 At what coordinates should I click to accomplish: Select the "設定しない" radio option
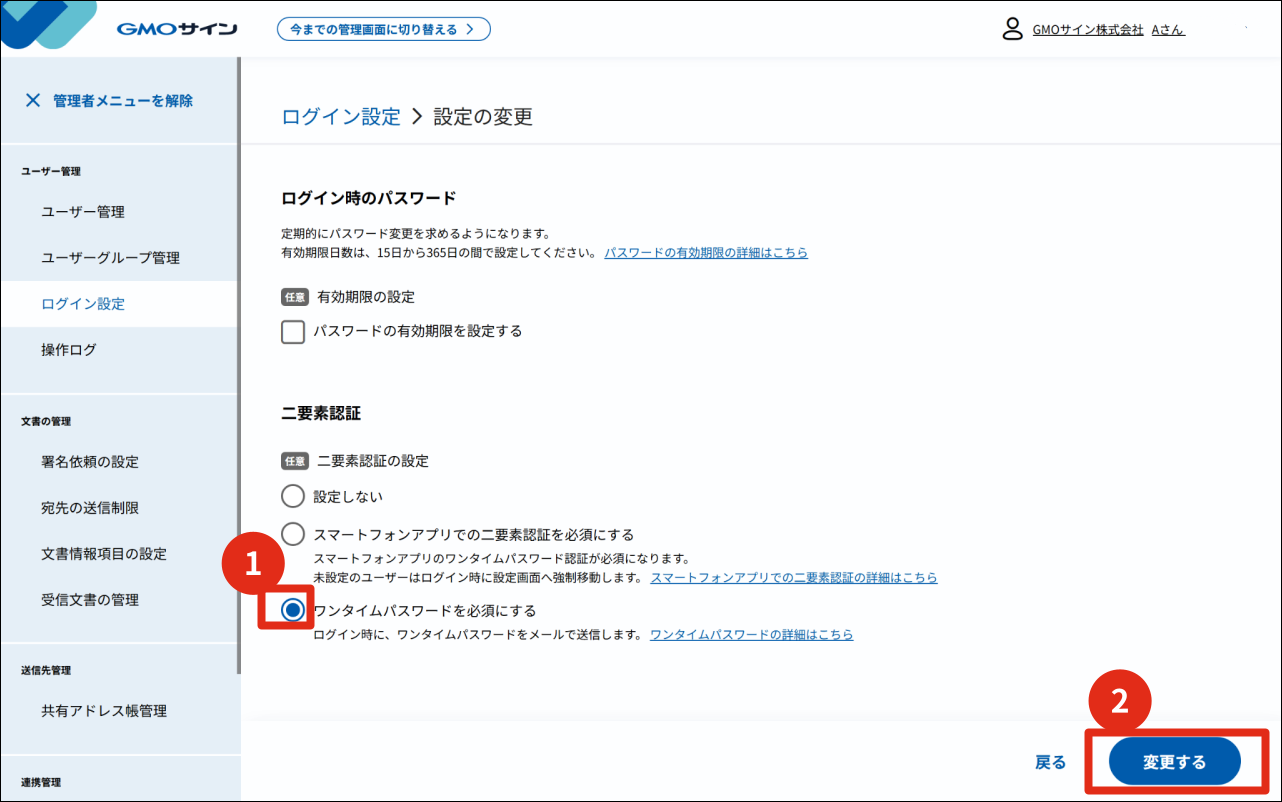pyautogui.click(x=293, y=496)
